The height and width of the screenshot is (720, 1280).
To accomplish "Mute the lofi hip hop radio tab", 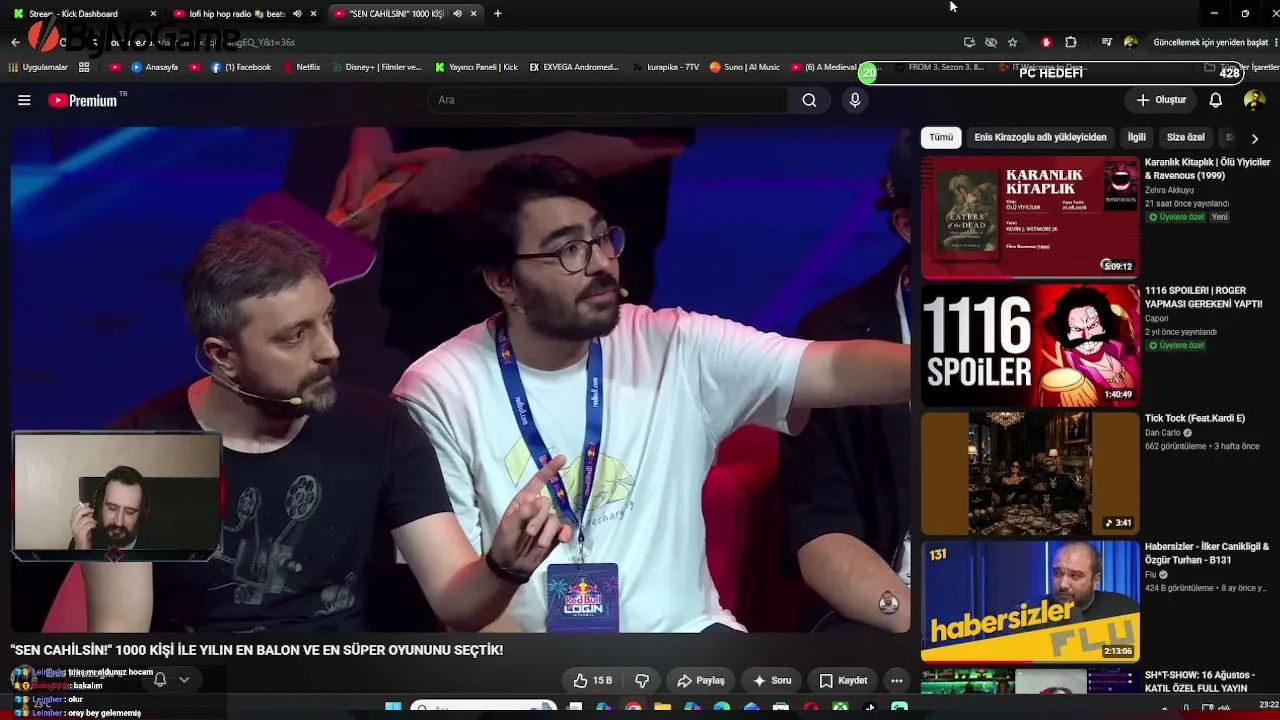I will coord(297,13).
